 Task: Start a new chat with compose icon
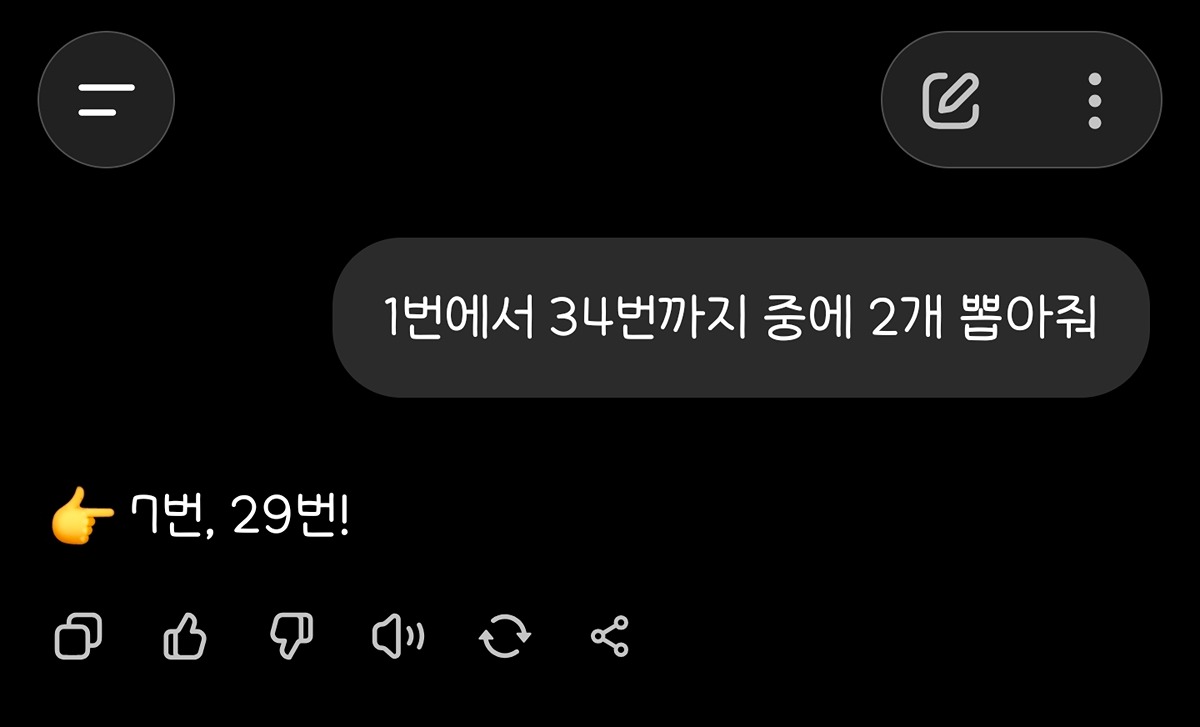[x=951, y=100]
